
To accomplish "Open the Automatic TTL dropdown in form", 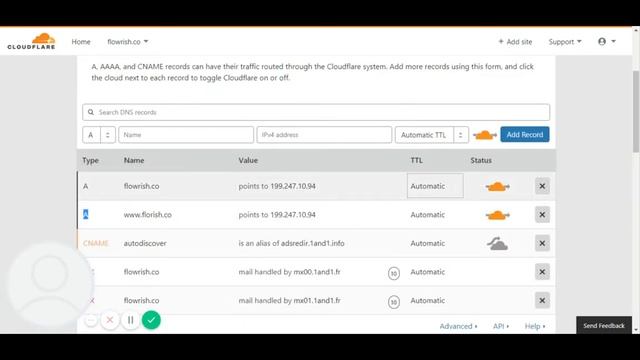I will (431, 135).
